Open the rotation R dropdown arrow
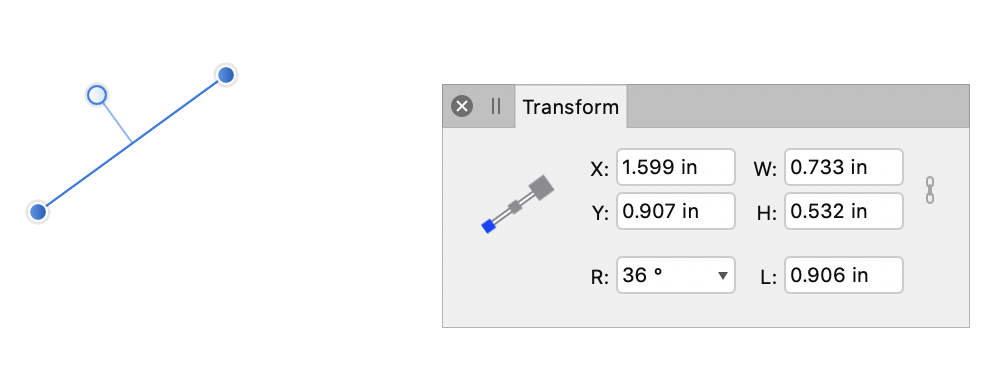Screen dimensions: 1004x382 pyautogui.click(x=723, y=276)
